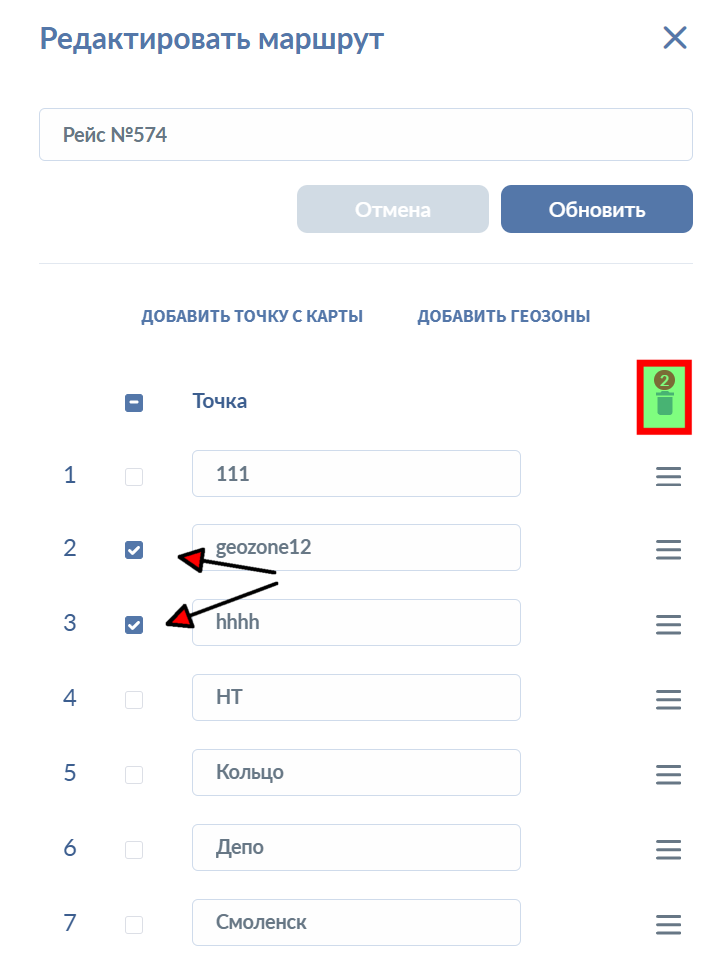Select the Кольцо point checkbox
This screenshot has height=956, width=727.
[134, 775]
